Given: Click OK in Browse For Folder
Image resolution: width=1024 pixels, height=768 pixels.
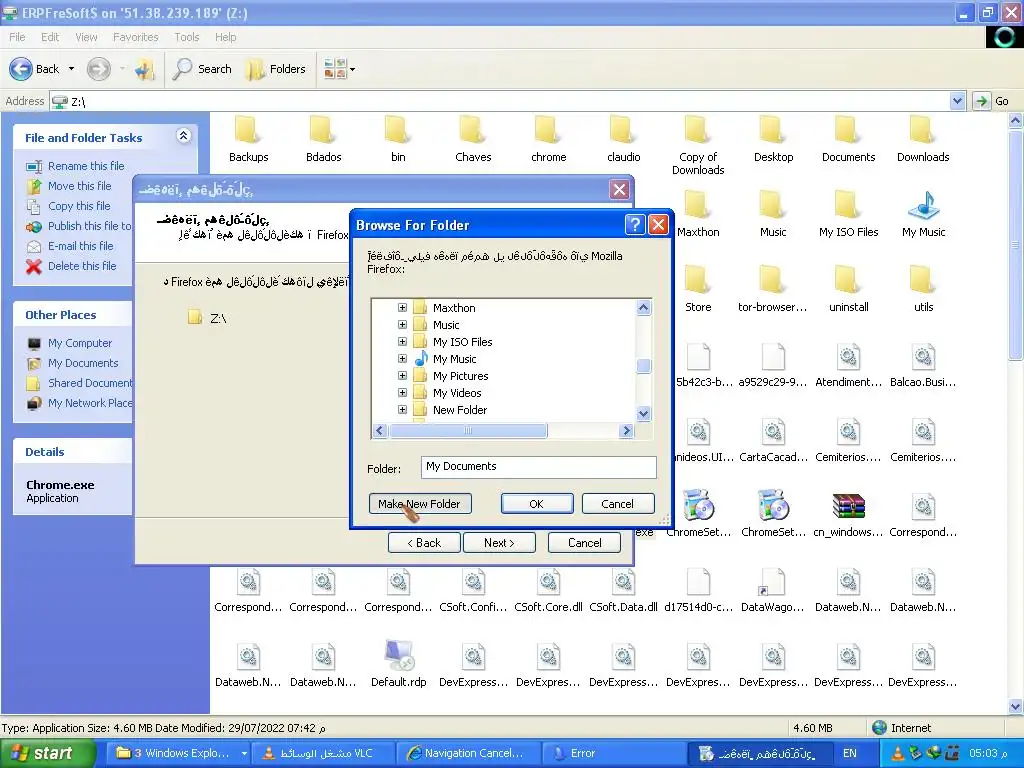Looking at the screenshot, I should [536, 504].
